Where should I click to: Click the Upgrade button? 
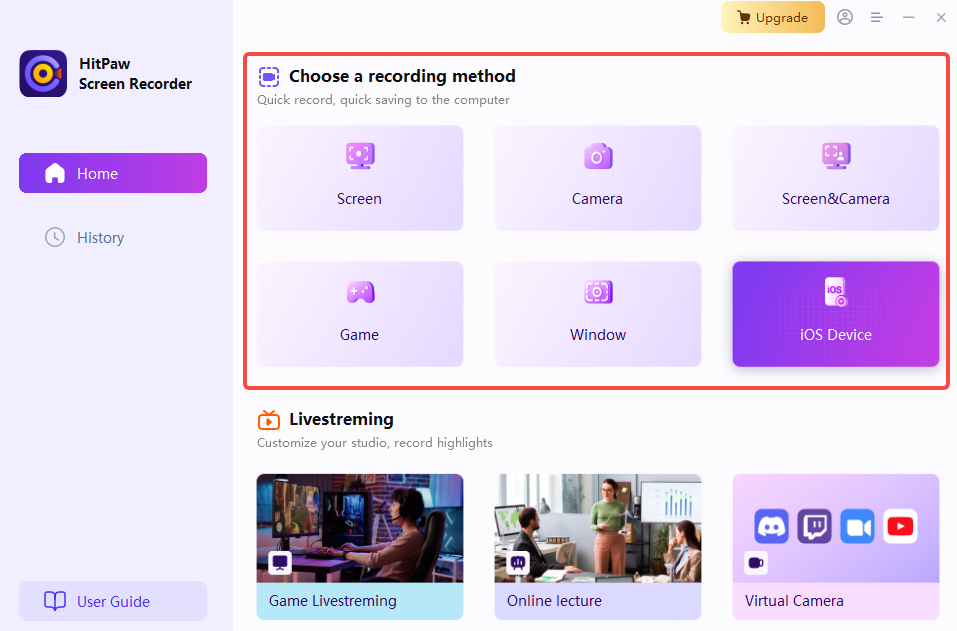point(773,17)
